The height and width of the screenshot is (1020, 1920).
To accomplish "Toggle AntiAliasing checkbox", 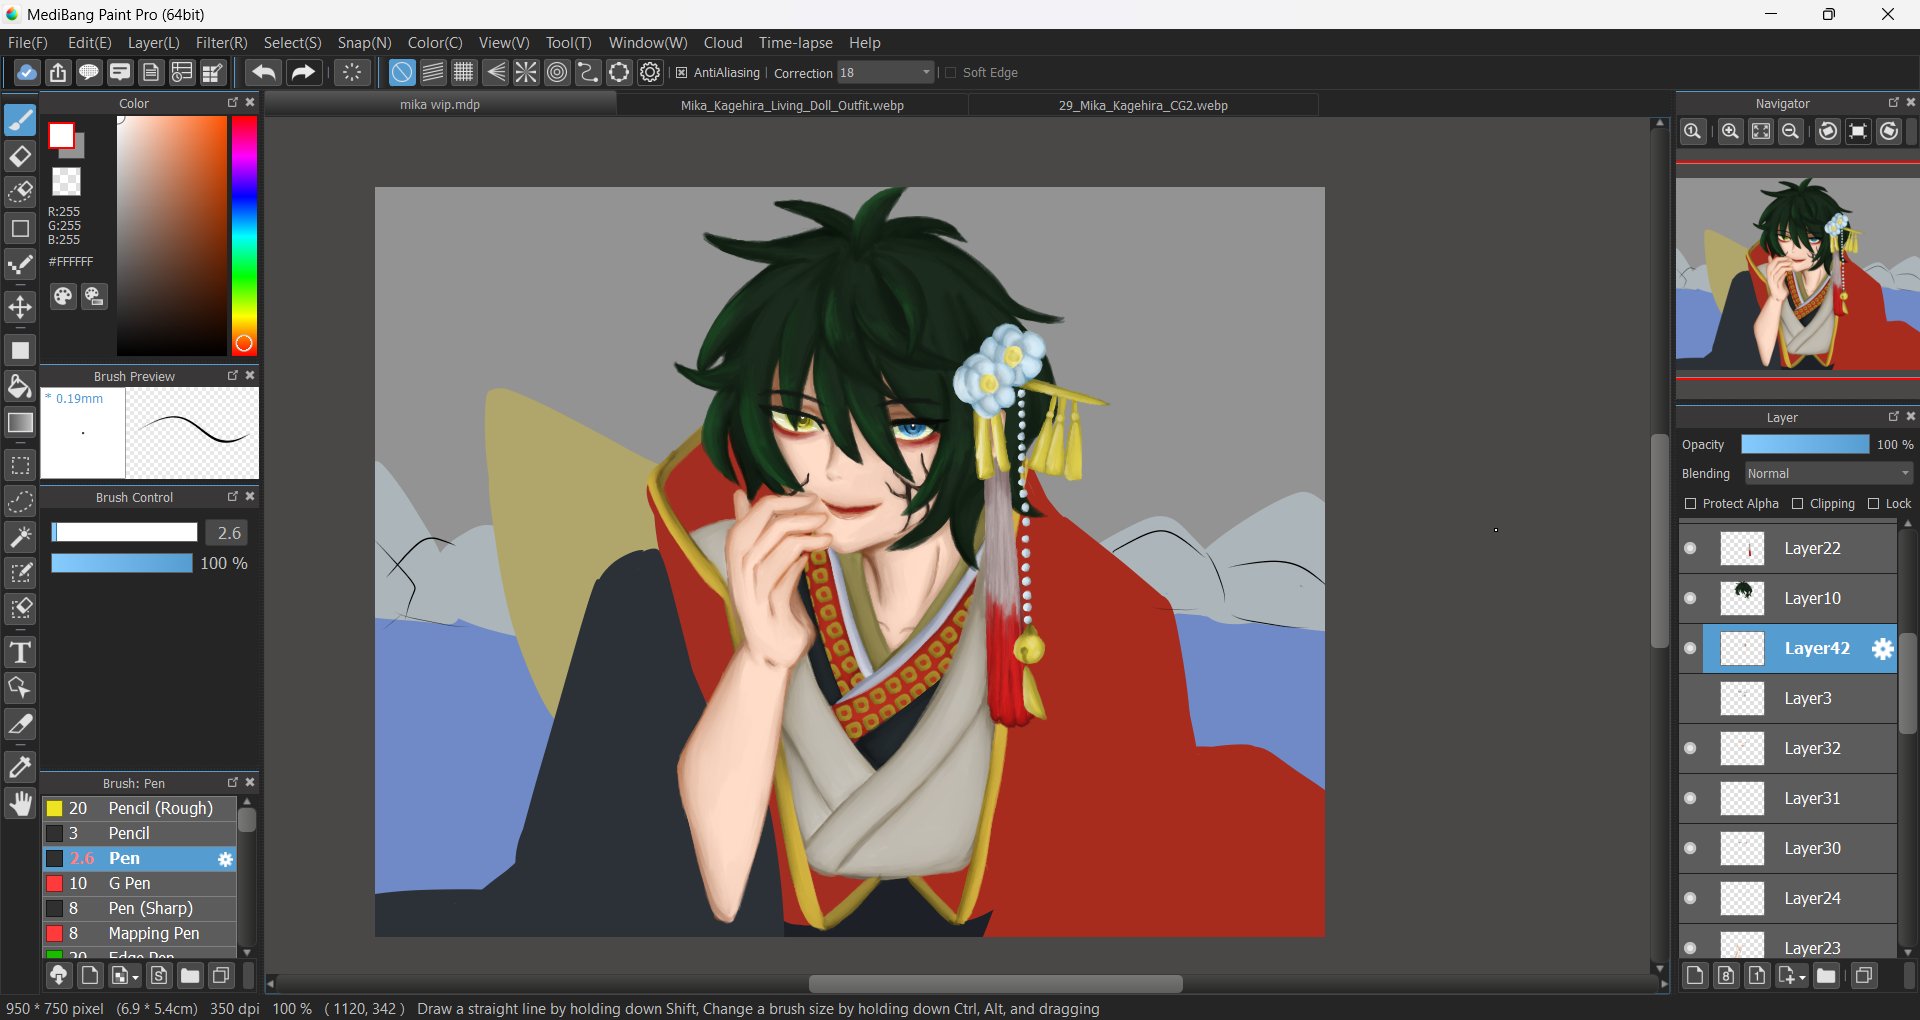I will click(x=682, y=72).
